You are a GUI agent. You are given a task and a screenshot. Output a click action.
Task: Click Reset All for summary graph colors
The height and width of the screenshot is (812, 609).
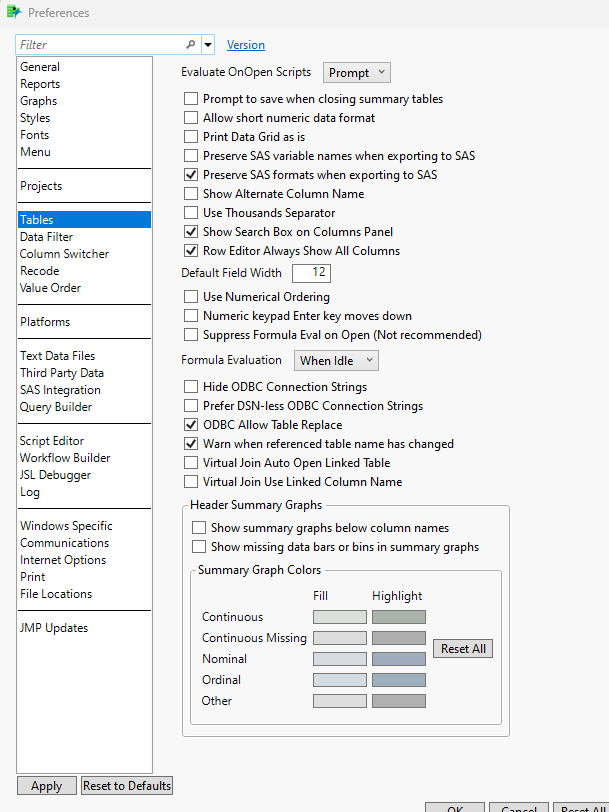464,649
